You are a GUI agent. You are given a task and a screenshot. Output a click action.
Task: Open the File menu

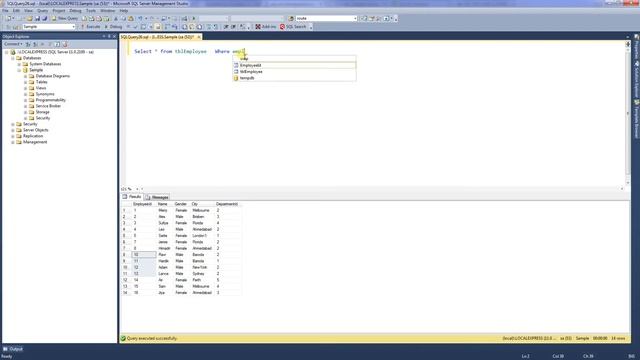pyautogui.click(x=5, y=11)
